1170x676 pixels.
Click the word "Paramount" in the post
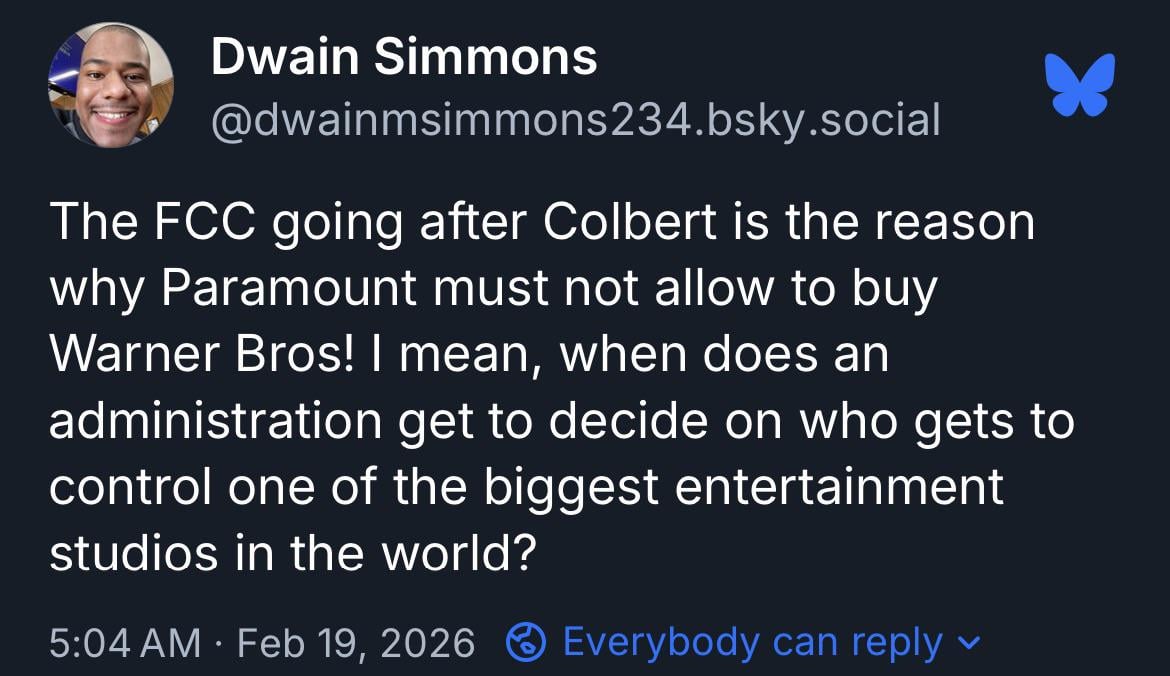[288, 288]
